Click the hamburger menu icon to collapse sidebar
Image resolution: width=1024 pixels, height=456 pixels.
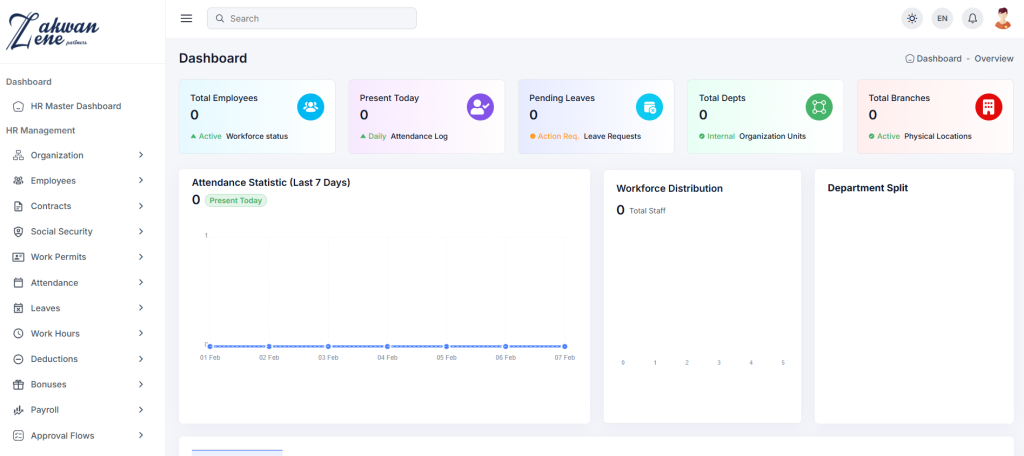click(186, 18)
